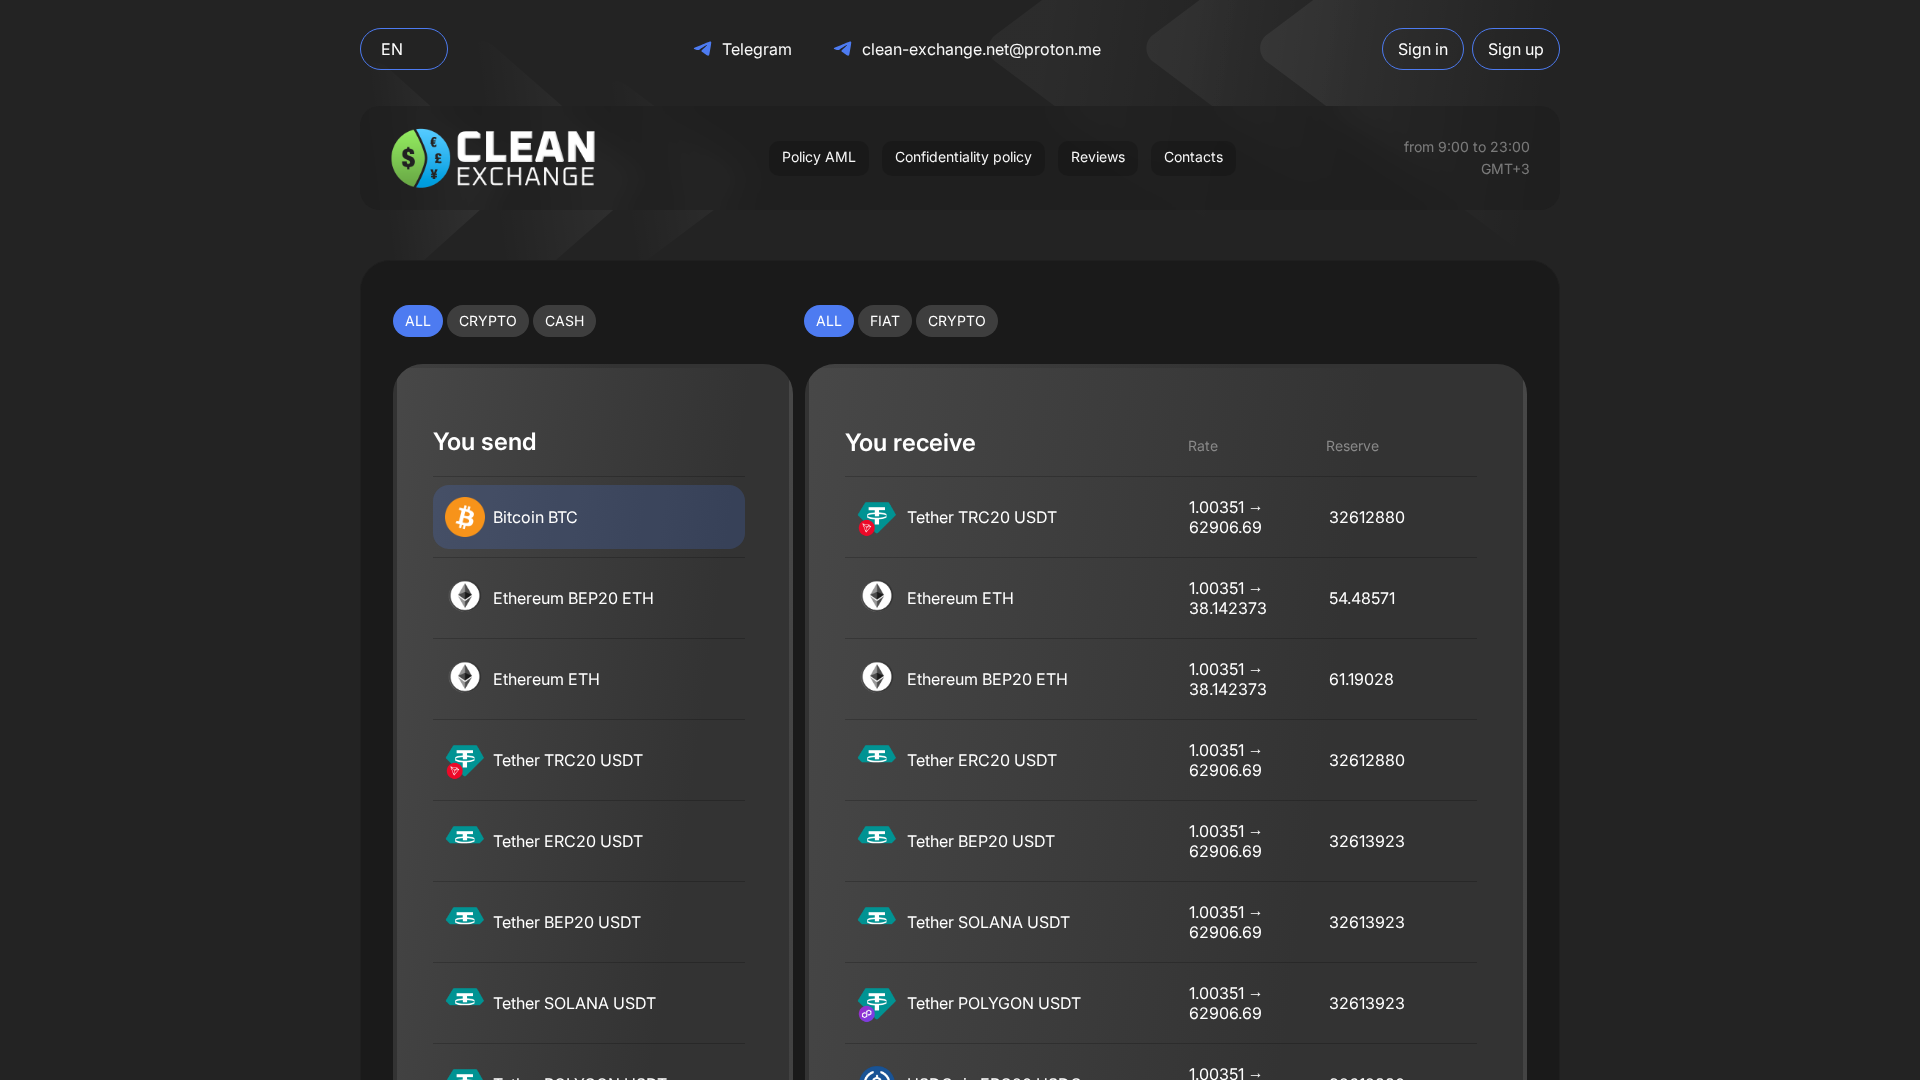Select Bitcoin BTC label to send
1920x1080 pixels.
[x=535, y=517]
